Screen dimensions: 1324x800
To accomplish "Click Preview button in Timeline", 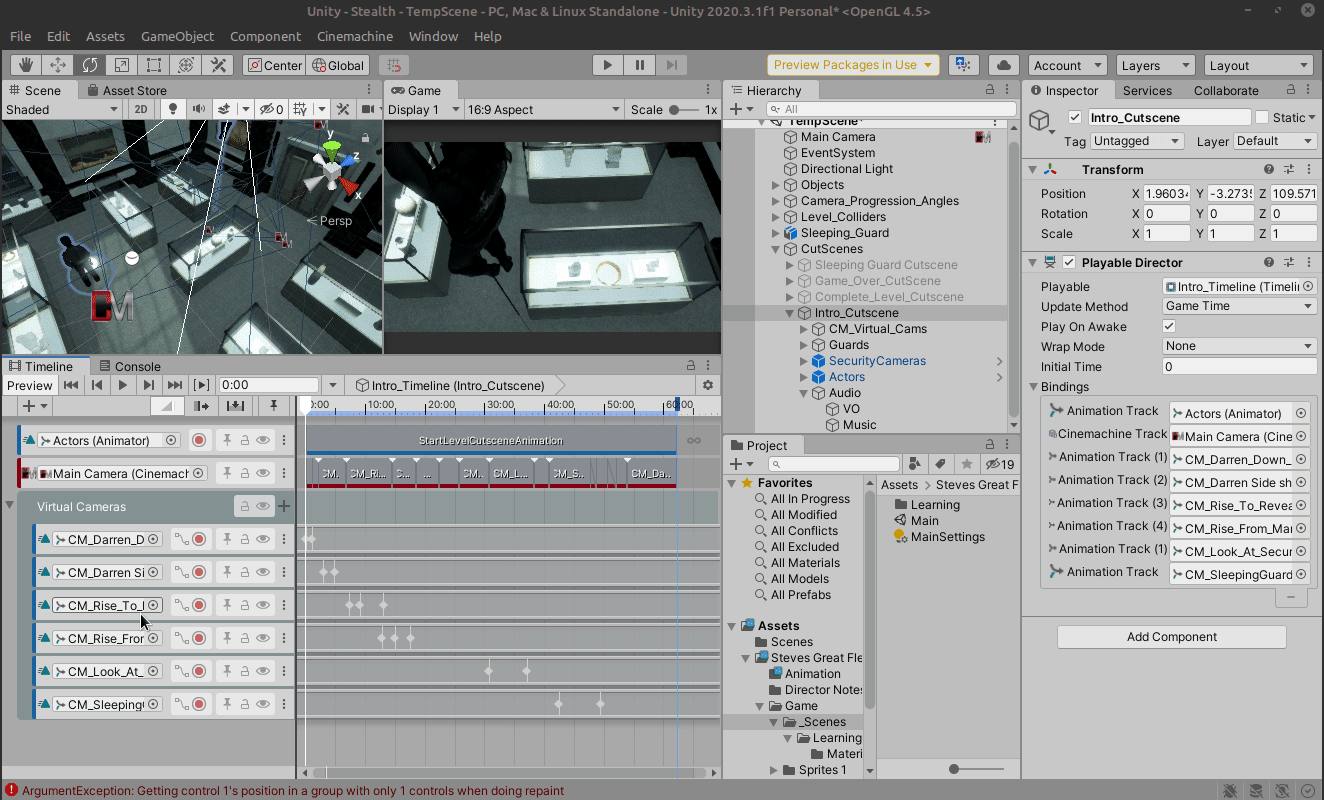I will pyautogui.click(x=29, y=385).
